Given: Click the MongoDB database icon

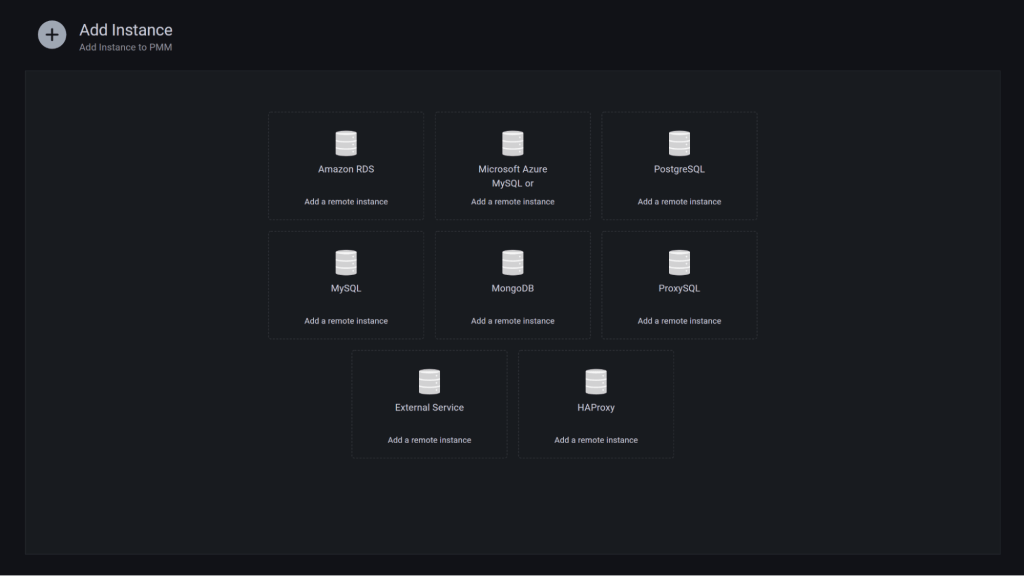Looking at the screenshot, I should (513, 263).
